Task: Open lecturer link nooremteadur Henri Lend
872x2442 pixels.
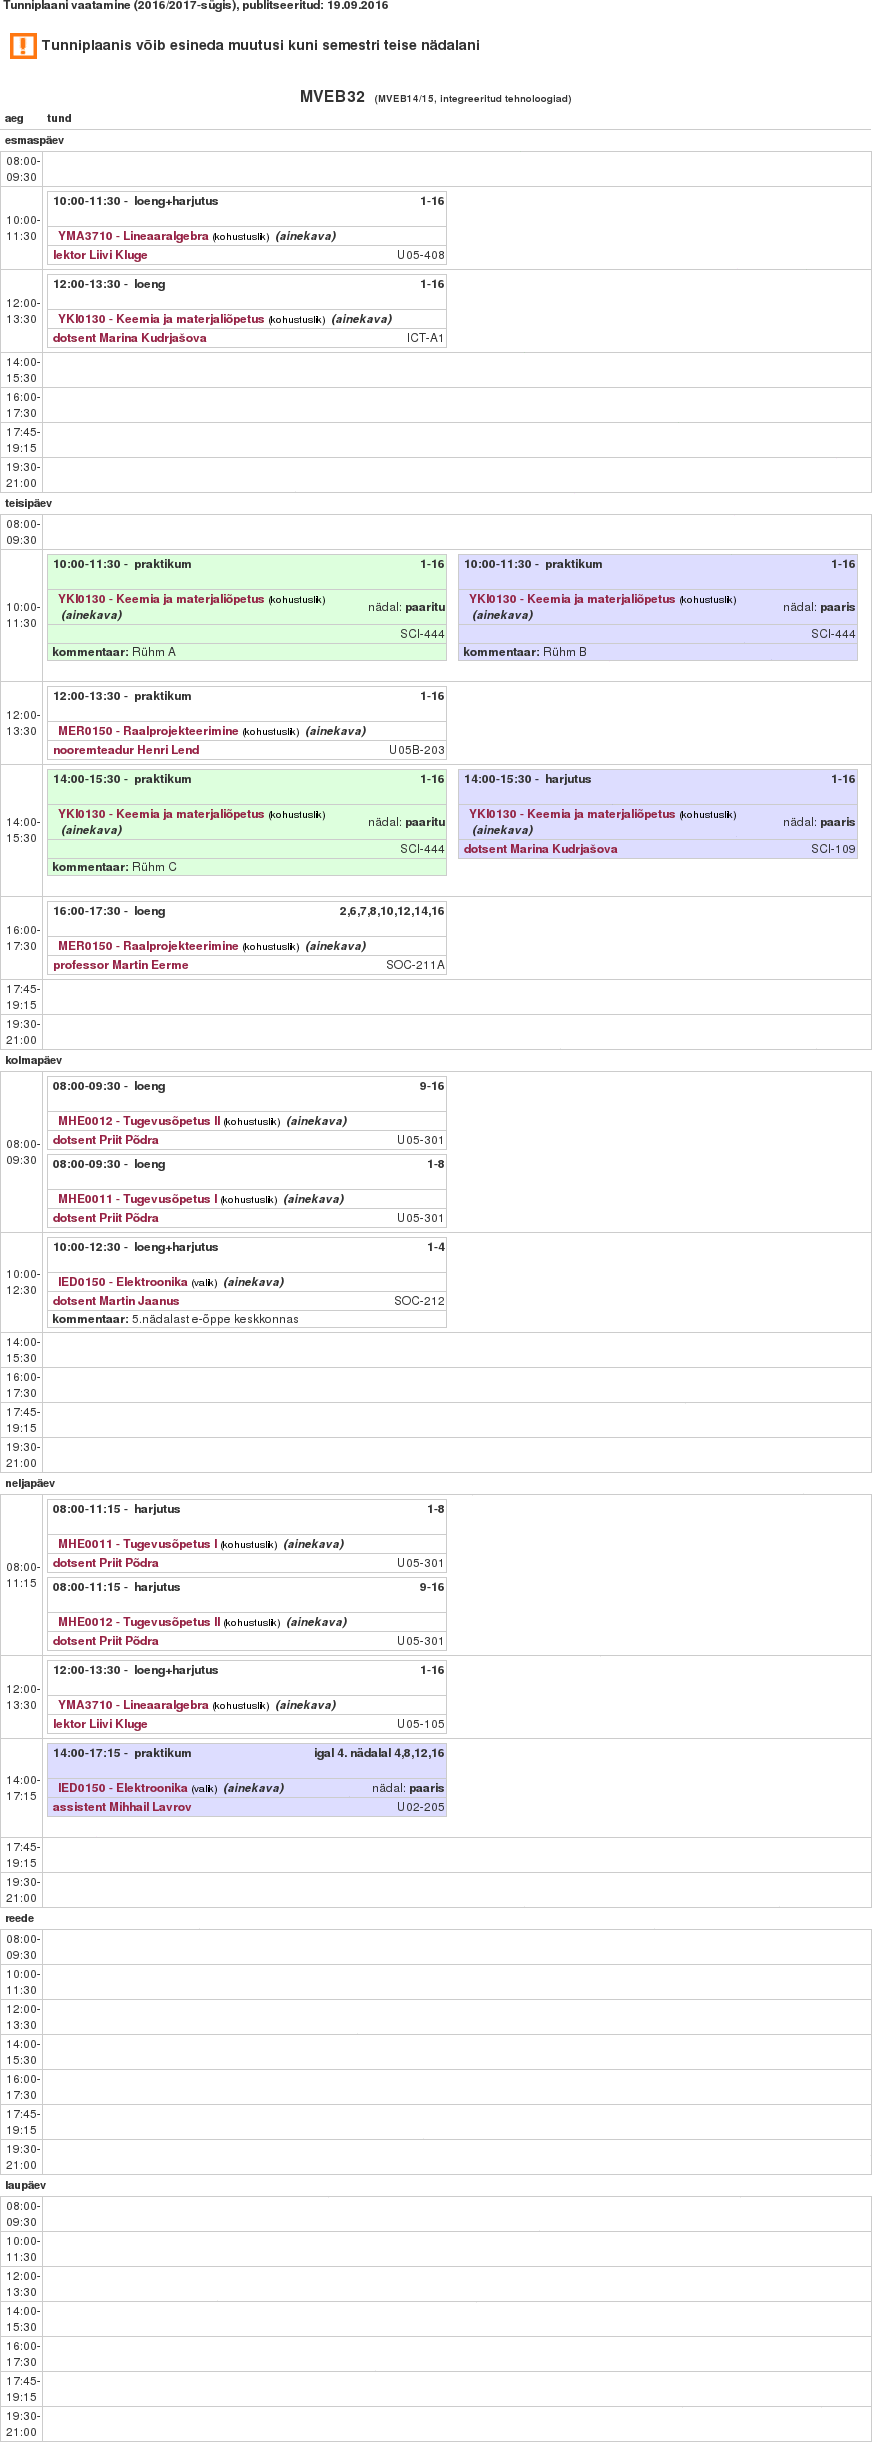Action: (126, 750)
